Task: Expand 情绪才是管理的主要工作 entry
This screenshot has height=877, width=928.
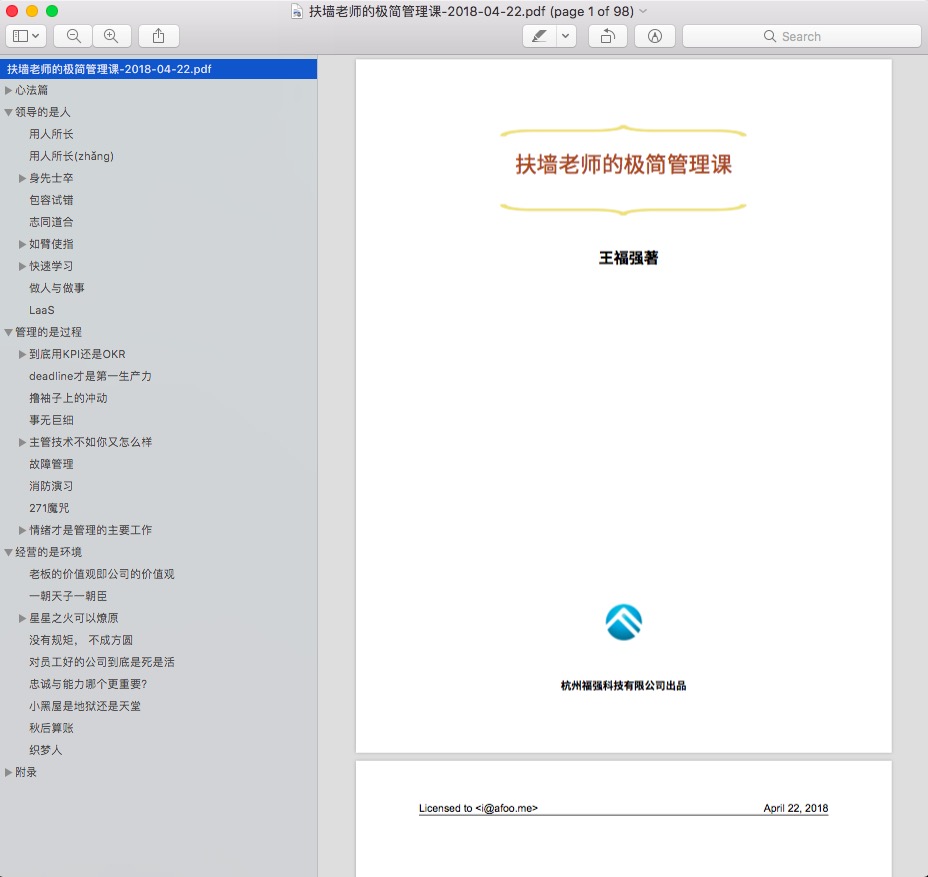Action: [22, 530]
